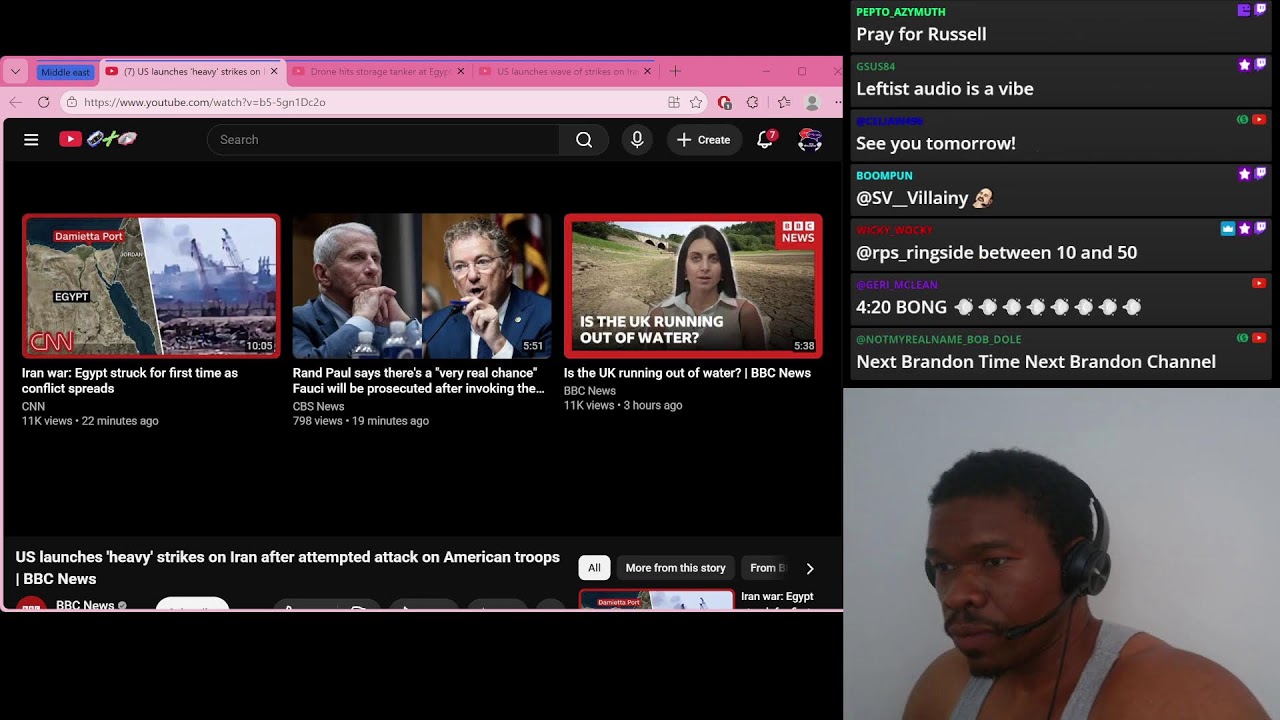This screenshot has width=1280, height=720.
Task: Open the browser favorites list icon
Action: click(x=784, y=102)
